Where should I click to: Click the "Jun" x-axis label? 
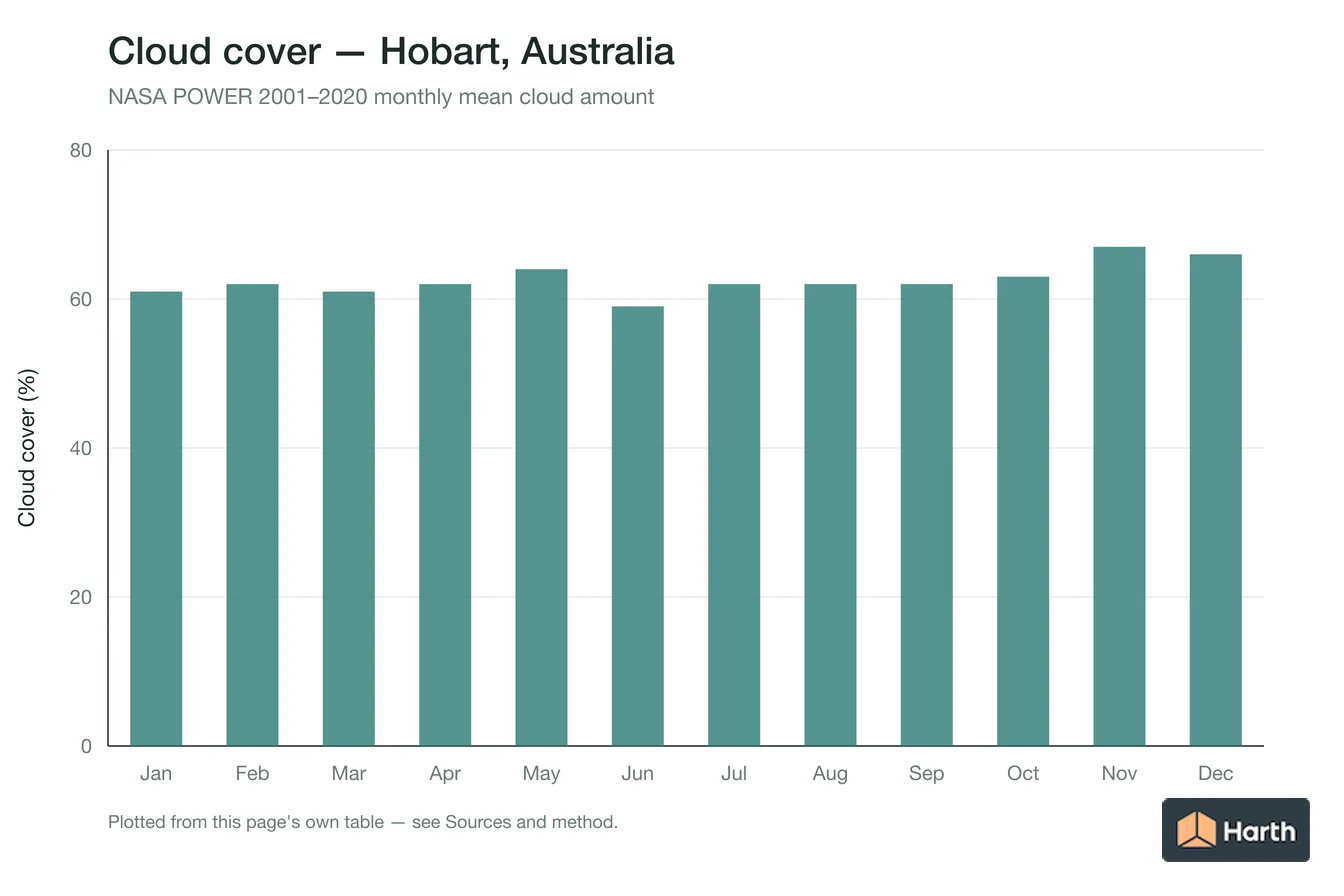coord(638,773)
